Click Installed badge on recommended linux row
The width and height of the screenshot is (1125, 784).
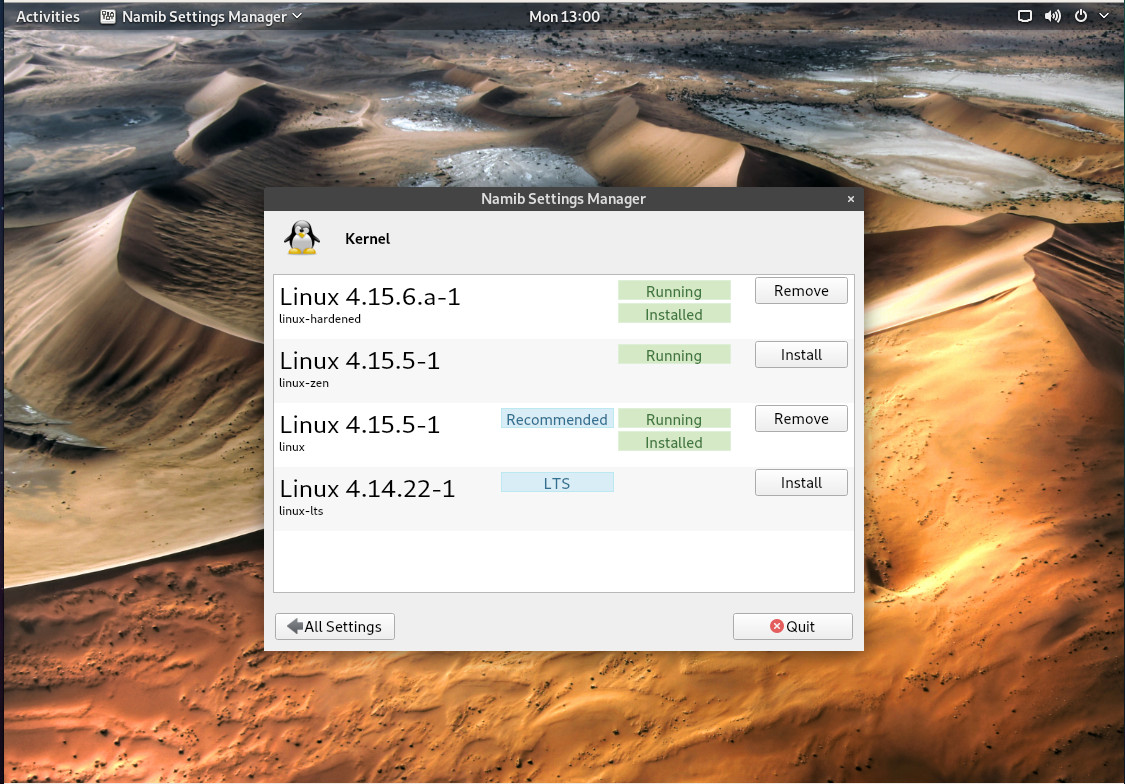(674, 443)
